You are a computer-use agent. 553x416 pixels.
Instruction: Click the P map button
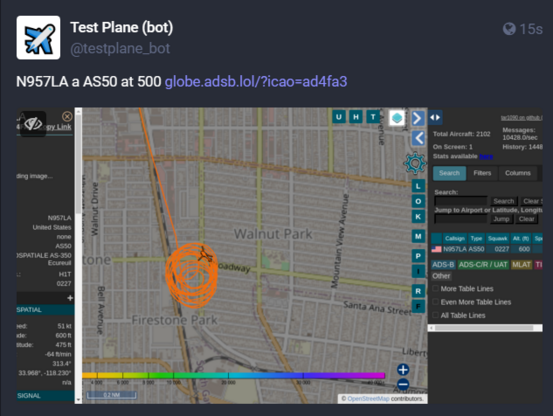418,256
